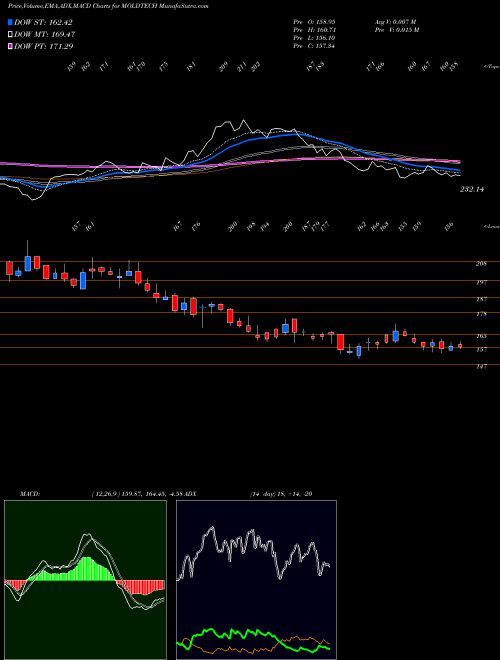Click the 'Pre O: 158.95' open value

pos(314,21)
